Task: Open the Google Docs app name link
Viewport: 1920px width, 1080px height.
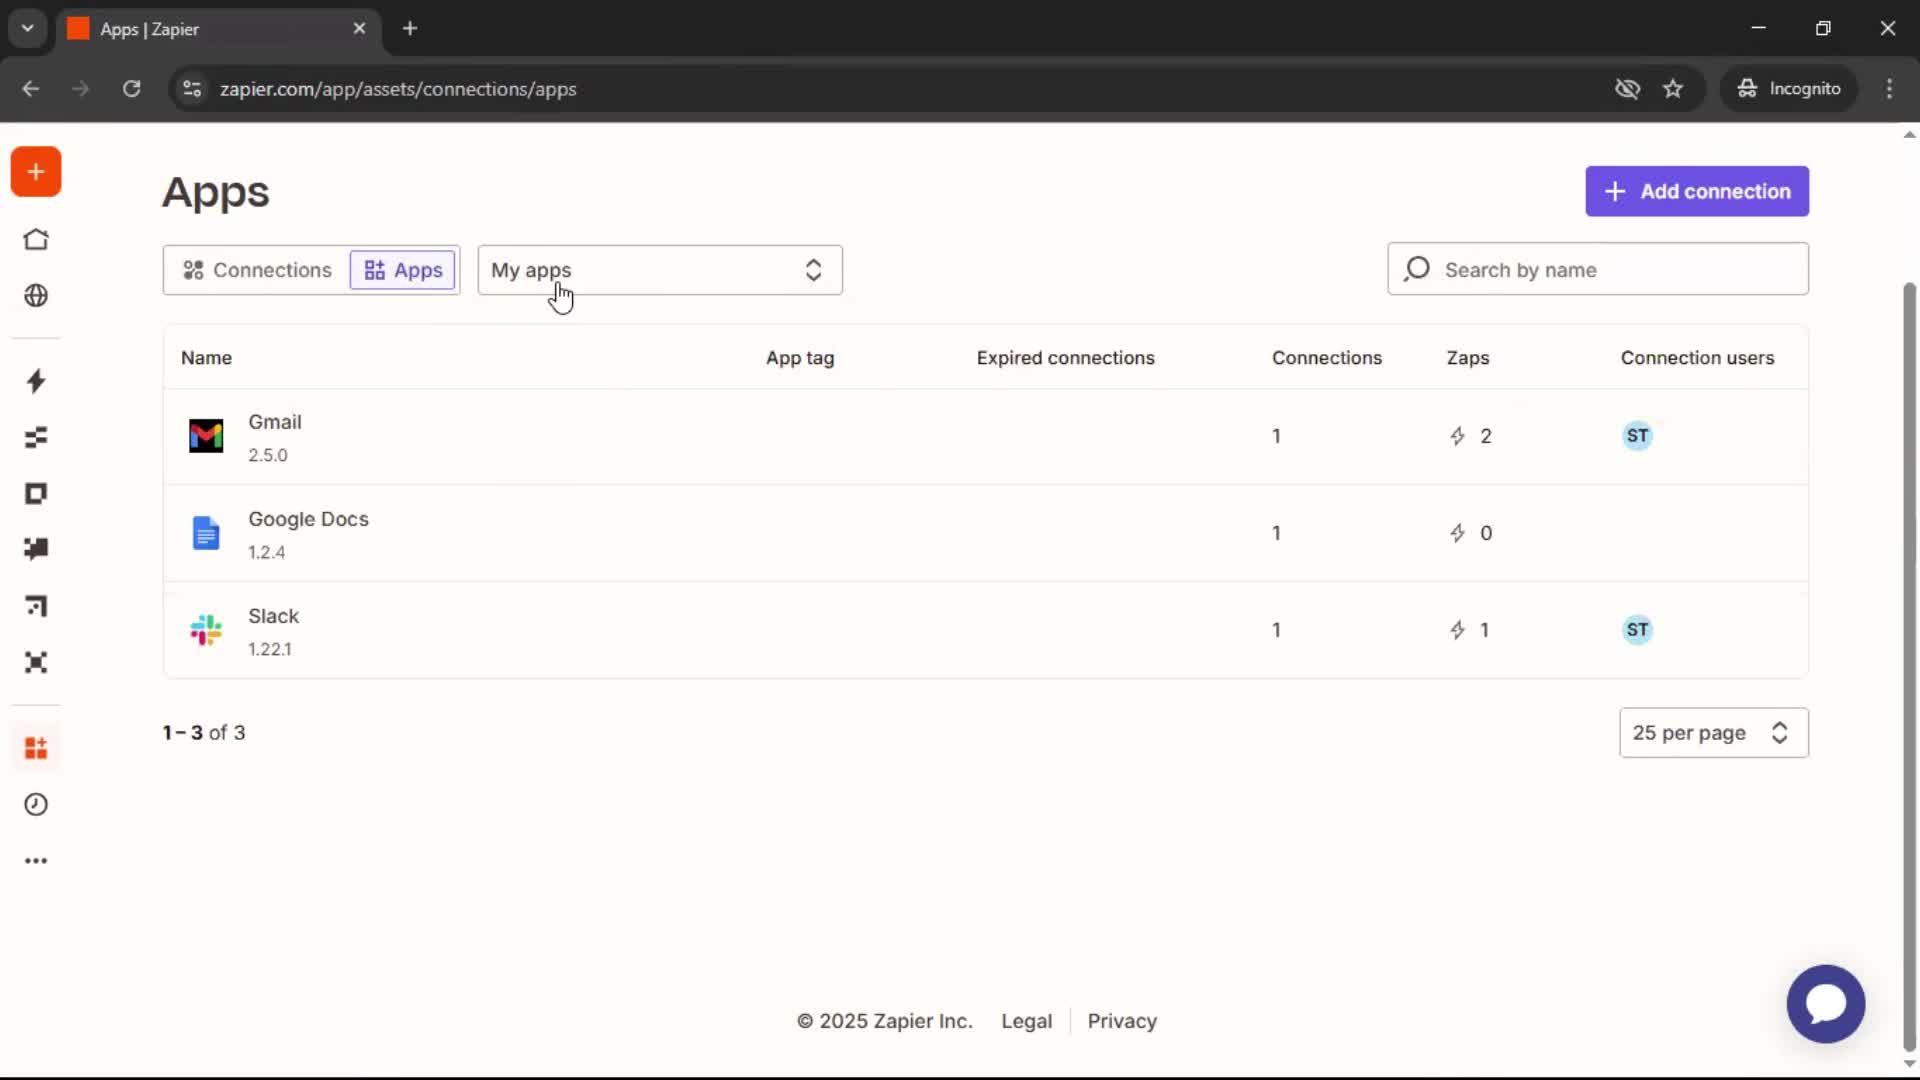Action: [x=308, y=519]
